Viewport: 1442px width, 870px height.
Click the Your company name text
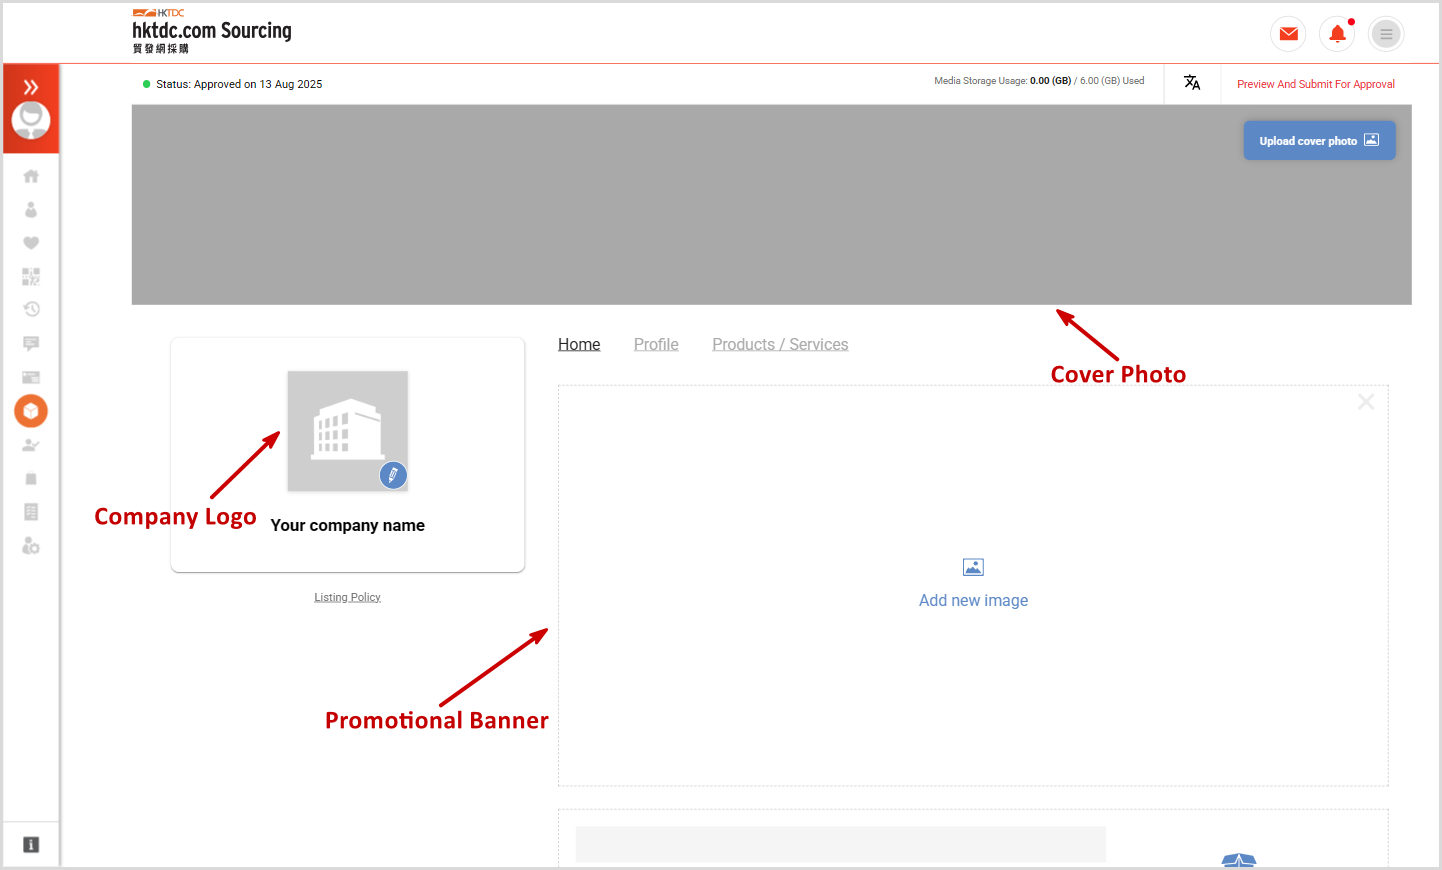point(348,525)
